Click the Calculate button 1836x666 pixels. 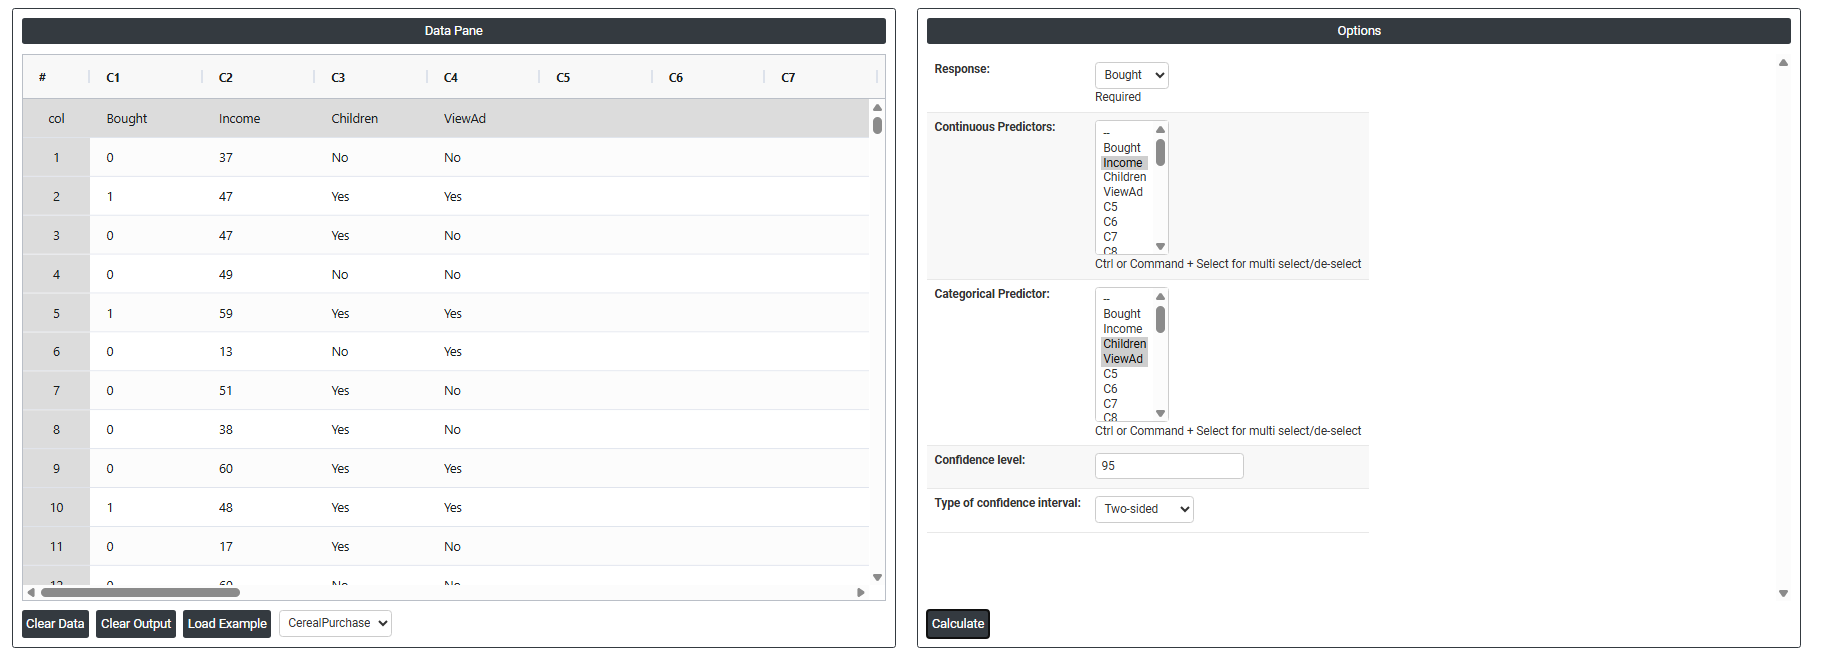957,624
